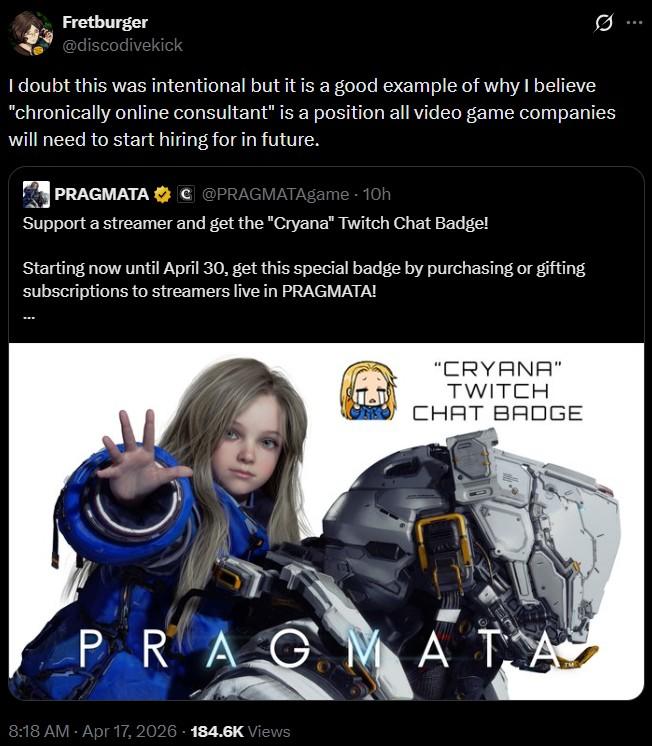Screen dimensions: 652x746
Task: Click the 8:18 AM Apr 17 timestamp
Action: (92, 731)
